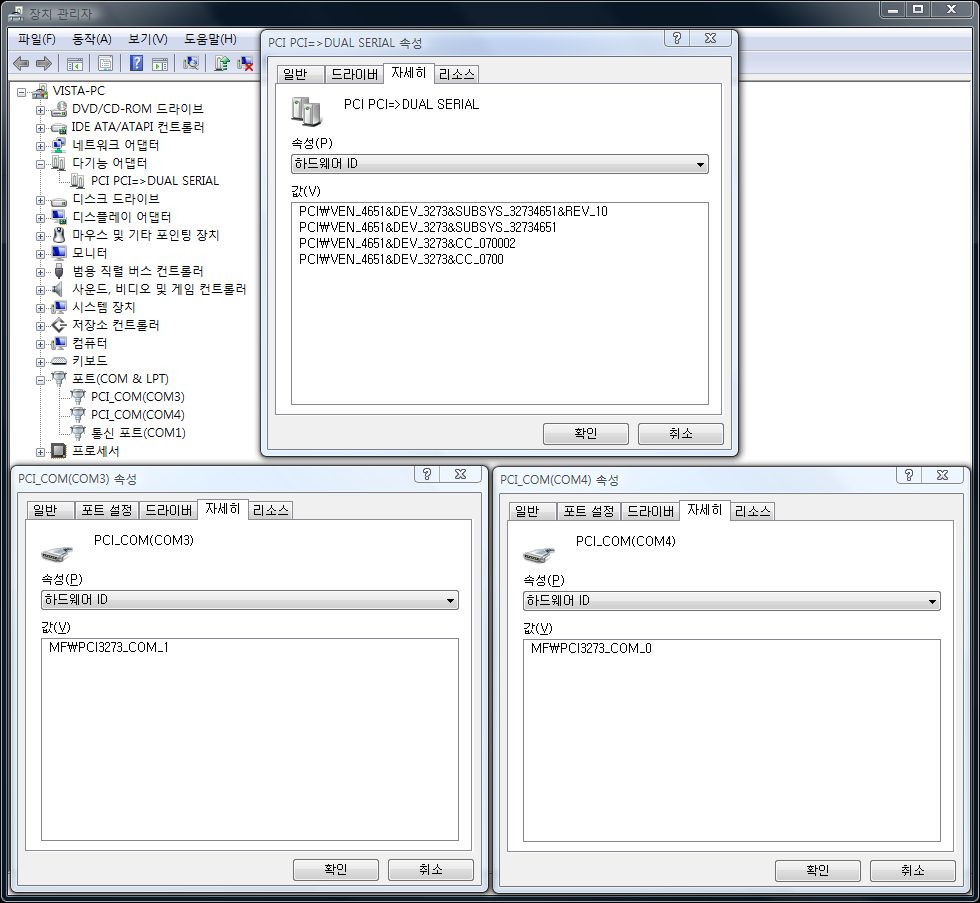
Task: Select the 통신 포트(COM1) port icon
Action: pos(78,432)
